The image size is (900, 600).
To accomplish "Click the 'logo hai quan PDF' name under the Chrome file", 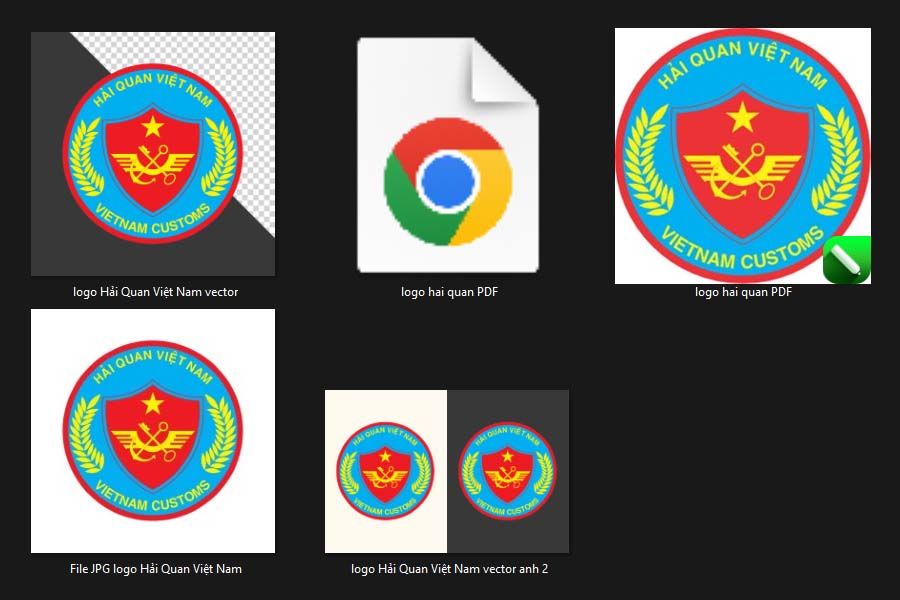I will [x=449, y=292].
